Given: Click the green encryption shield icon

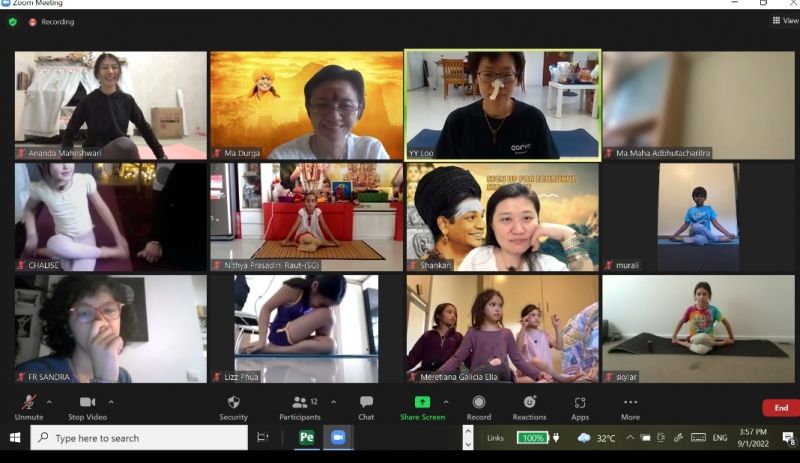Looking at the screenshot, I should point(13,22).
